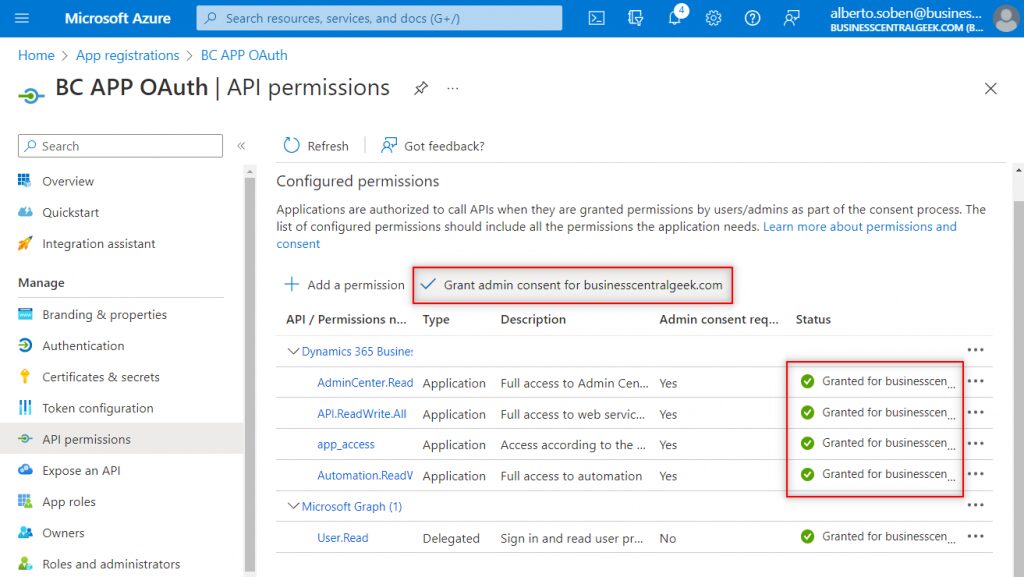This screenshot has height=577, width=1024.
Task: Click Got feedback? in the toolbar
Action: pos(433,146)
